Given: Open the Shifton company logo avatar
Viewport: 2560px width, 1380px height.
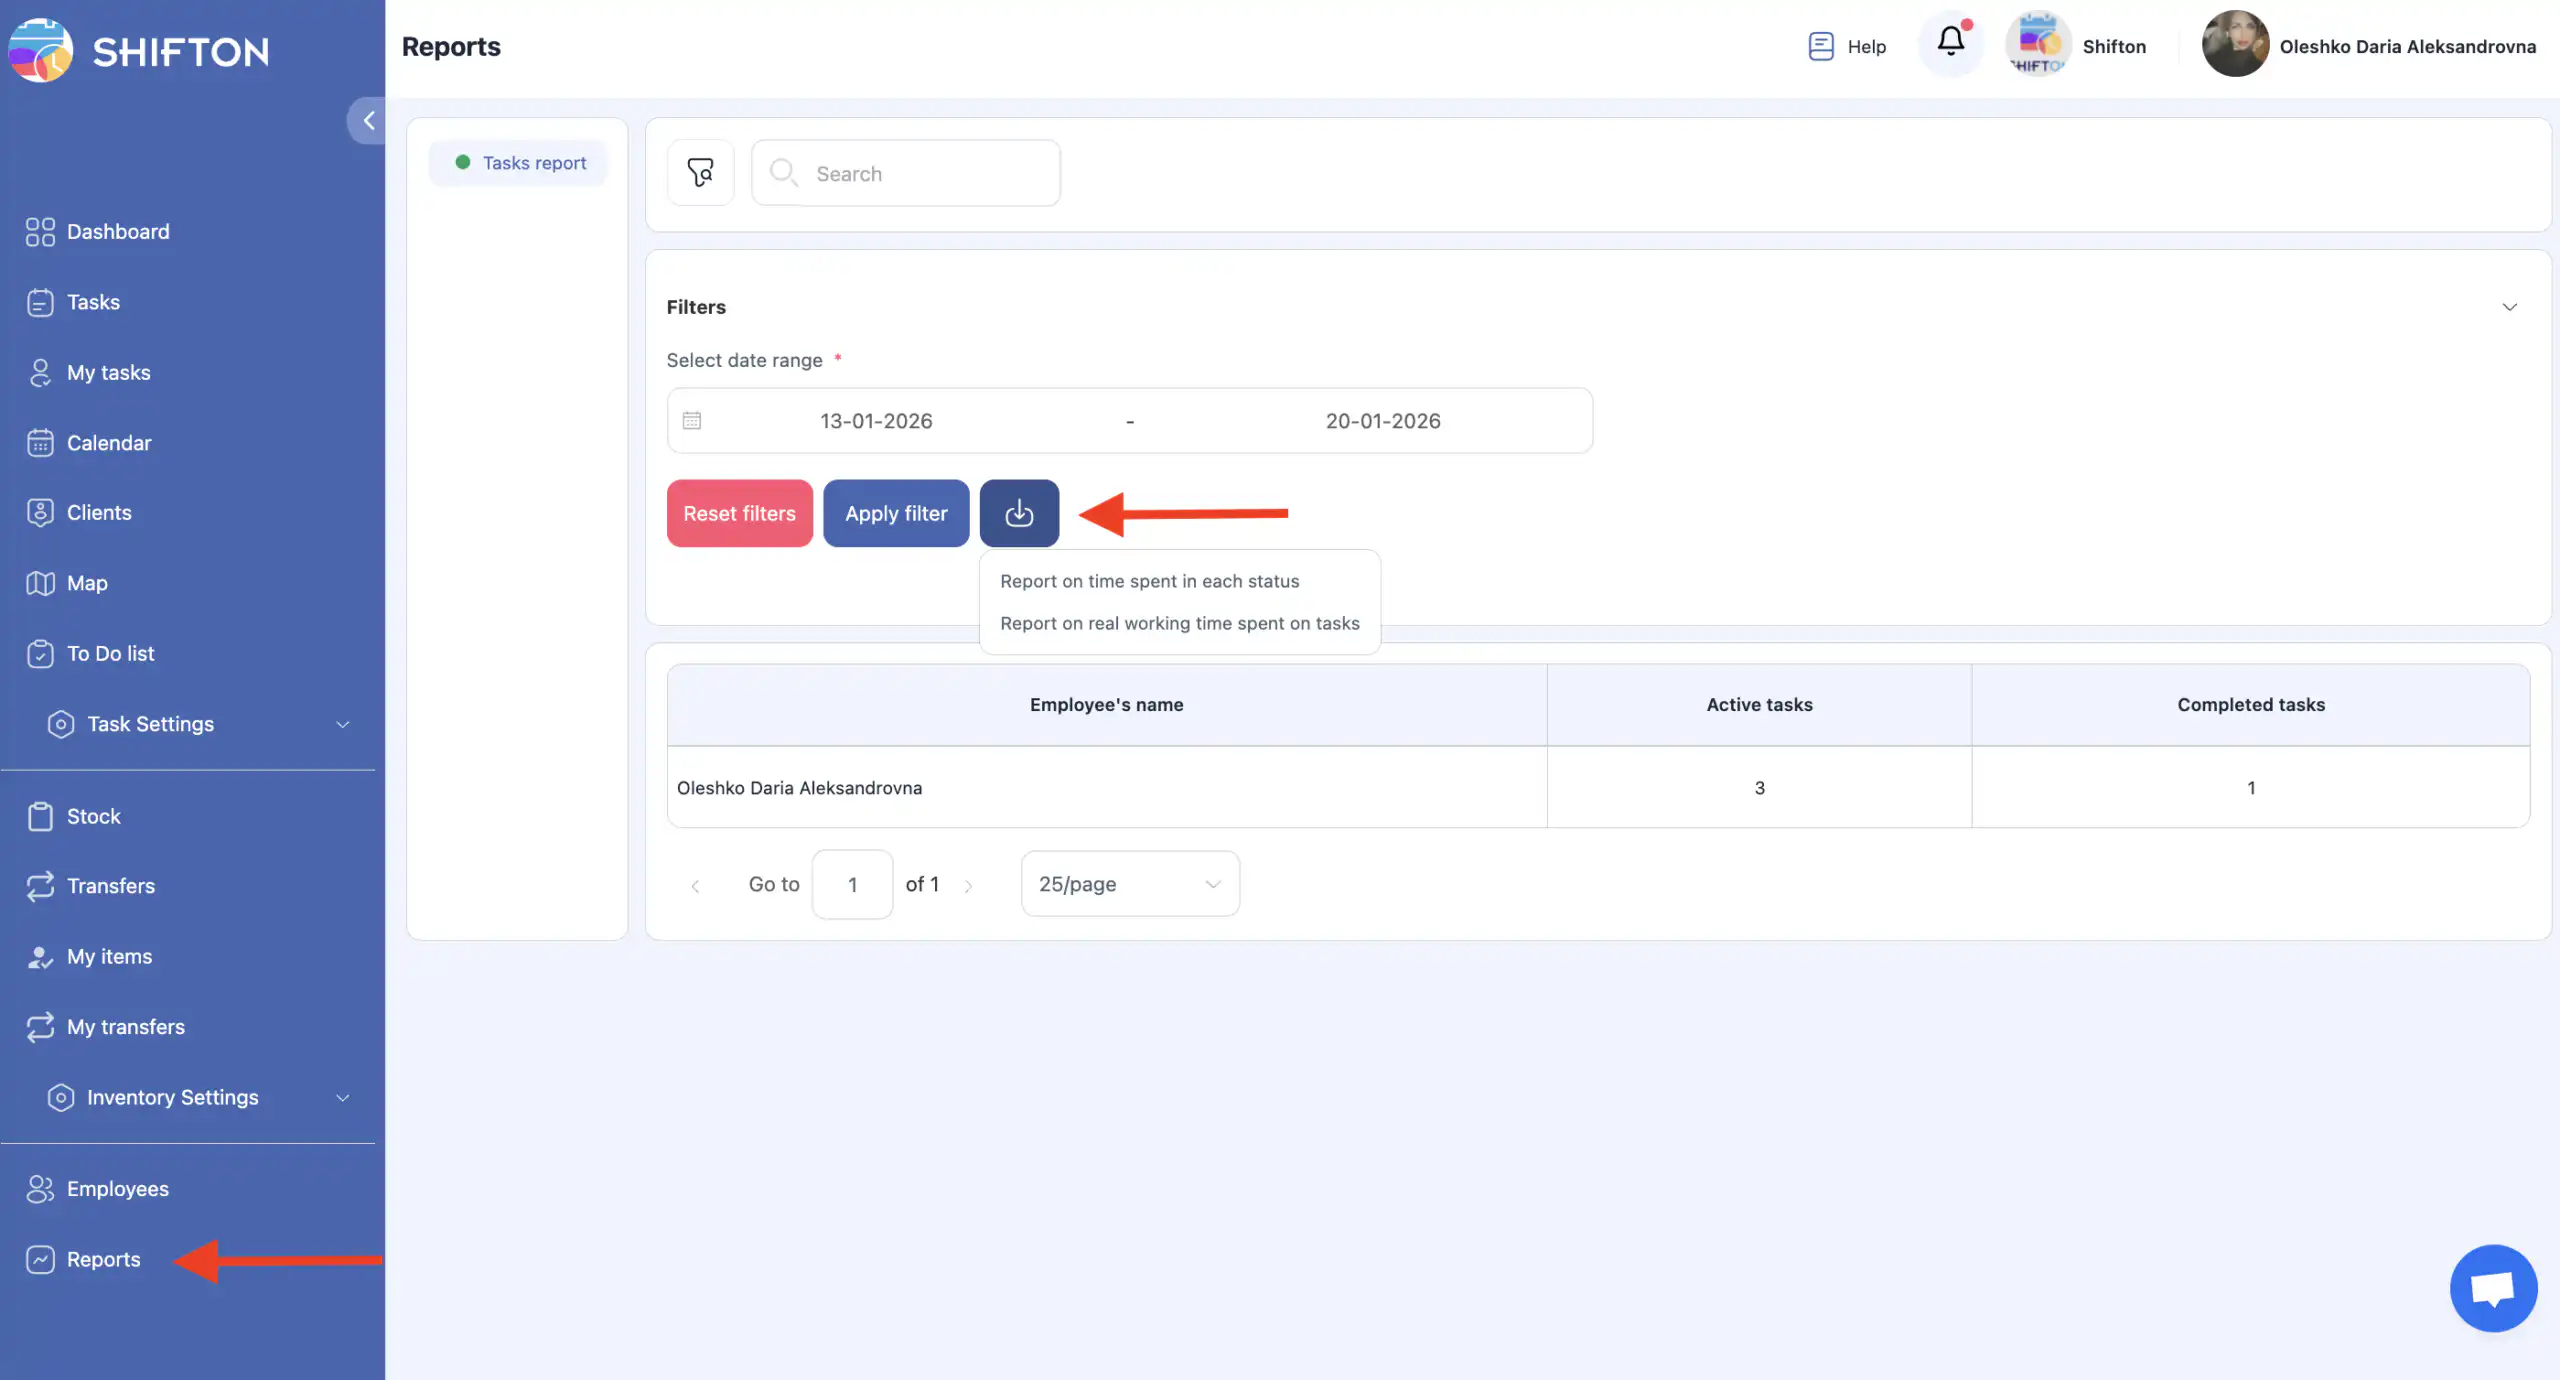Looking at the screenshot, I should (x=2037, y=46).
